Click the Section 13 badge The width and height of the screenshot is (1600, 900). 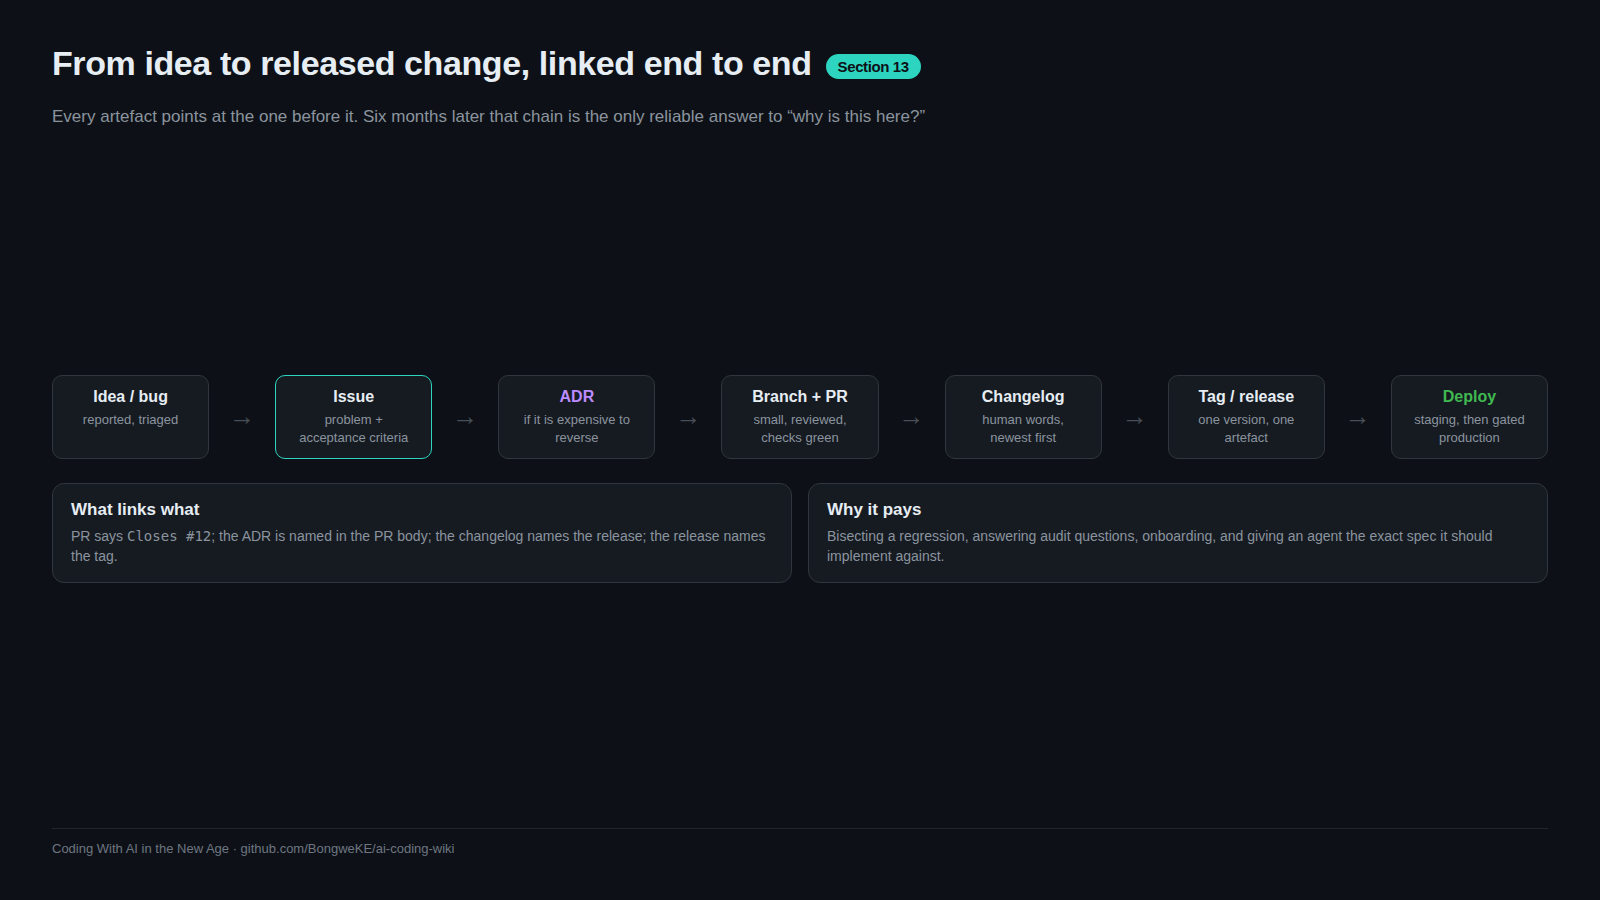click(x=873, y=67)
